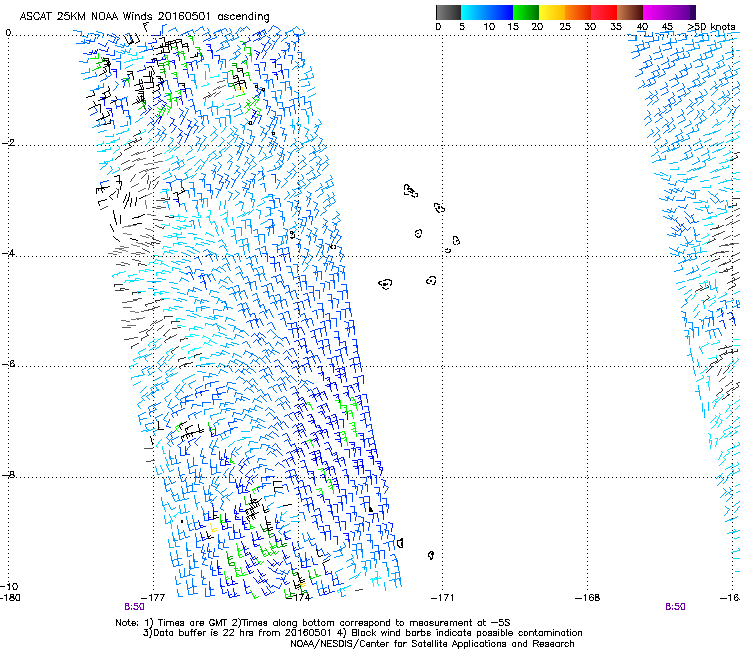The image size is (740, 650).
Task: Click the yellow 20-25 knots color swatch
Action: click(552, 12)
